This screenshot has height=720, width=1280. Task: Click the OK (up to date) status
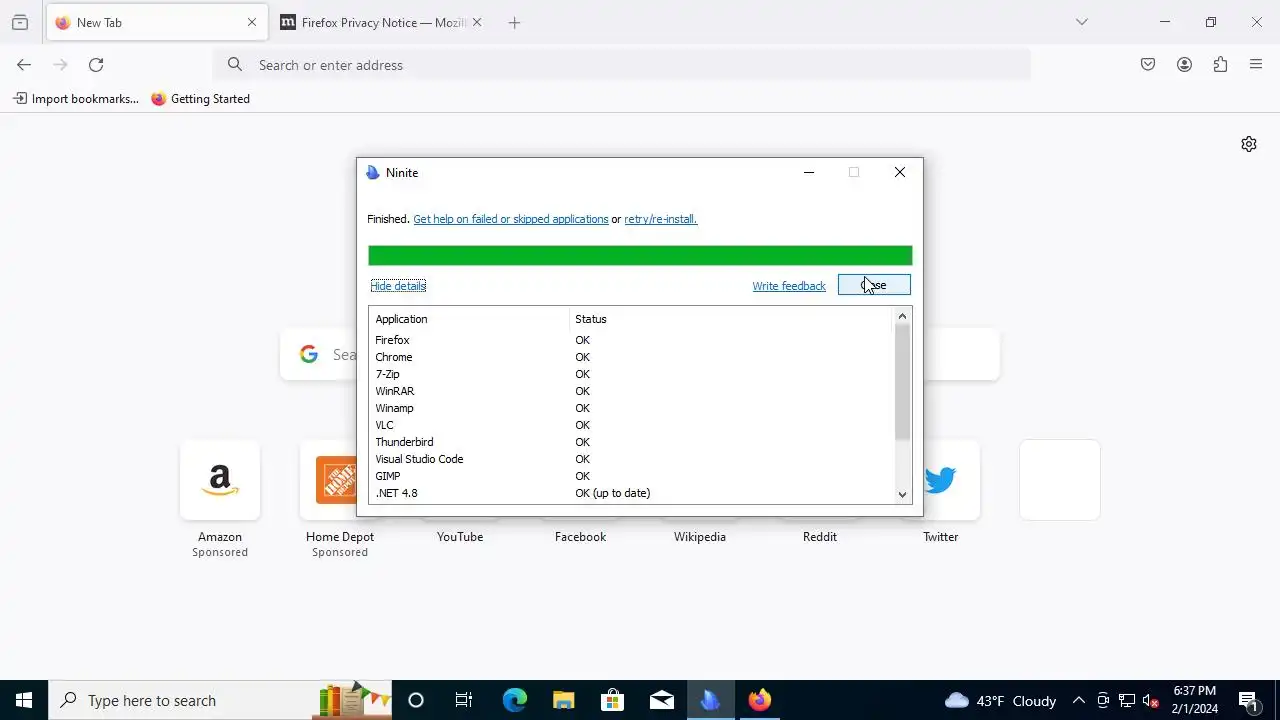[x=613, y=493]
